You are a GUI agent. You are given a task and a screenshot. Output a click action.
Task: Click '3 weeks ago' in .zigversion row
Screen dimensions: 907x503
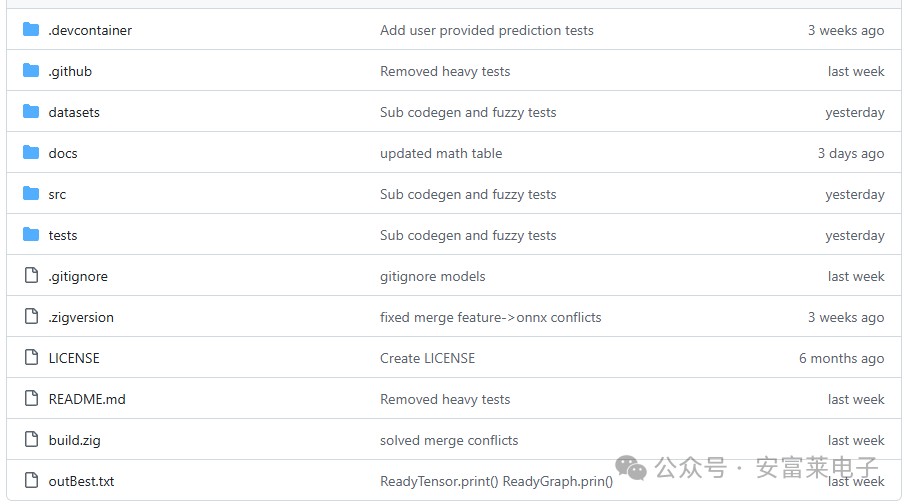(x=846, y=317)
